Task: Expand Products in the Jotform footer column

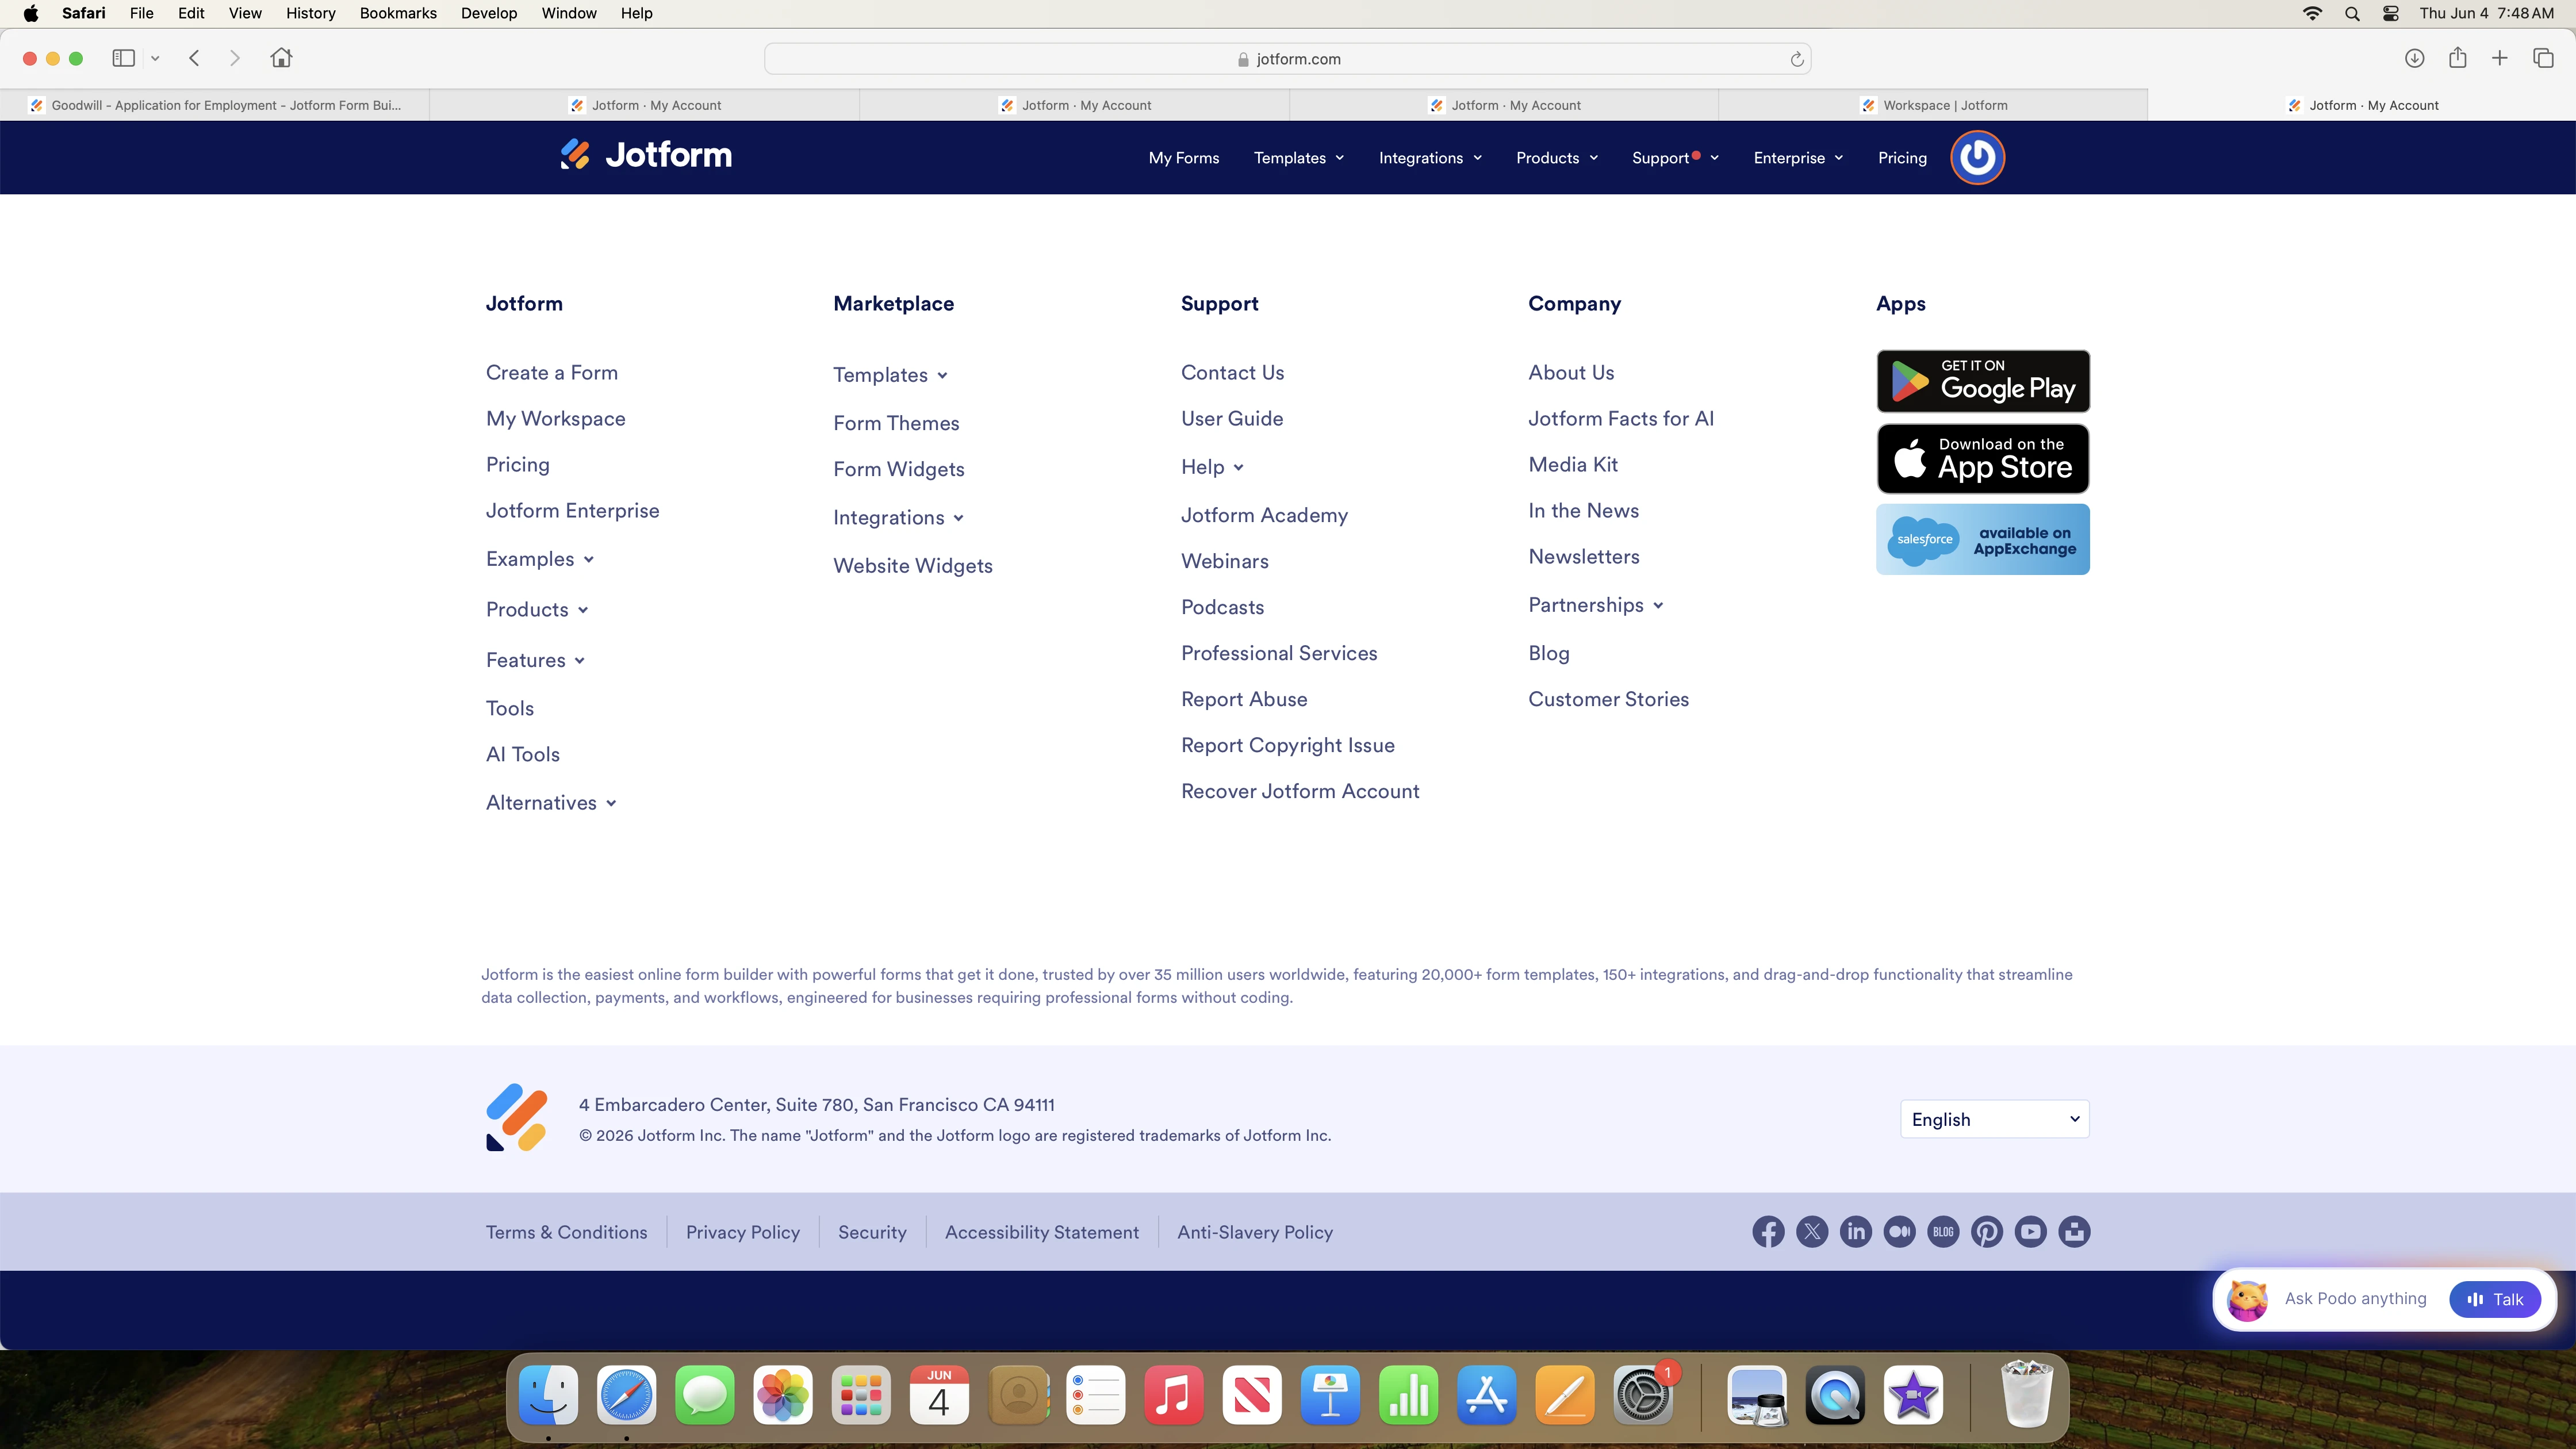Action: pos(537,610)
